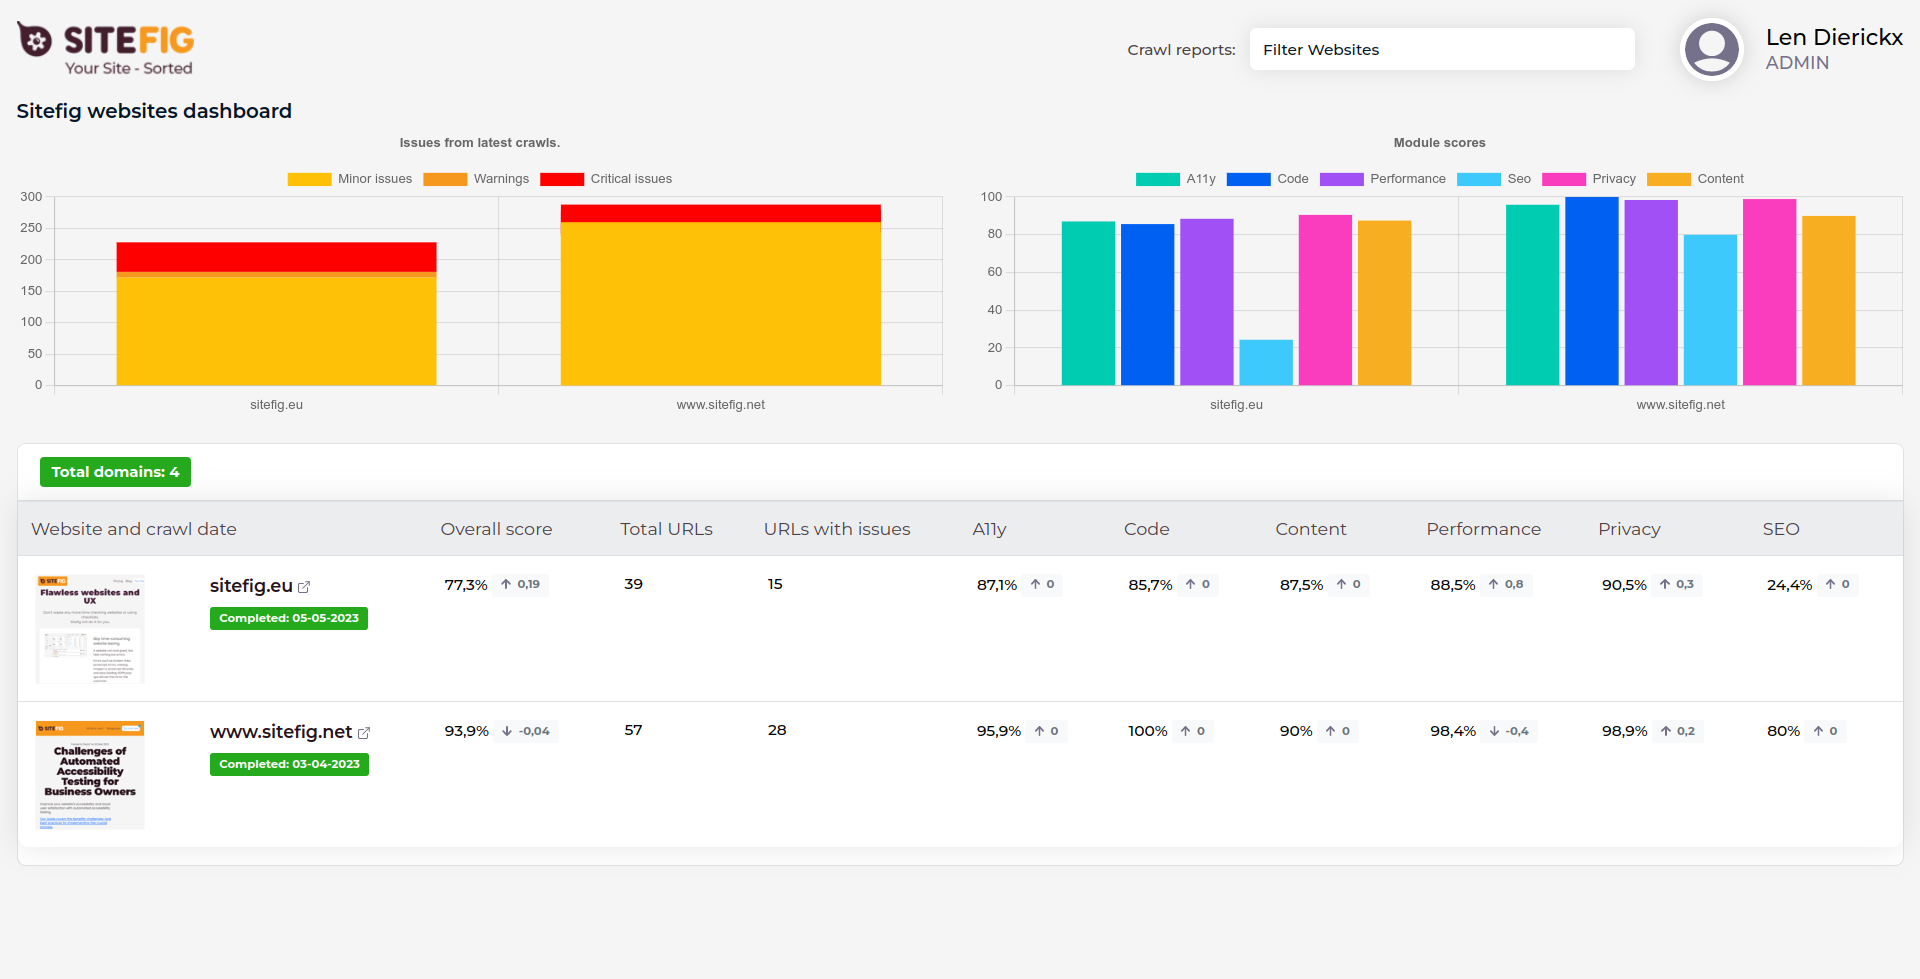The image size is (1920, 979).
Task: Toggle Warnings legend swatch
Action: click(x=445, y=179)
